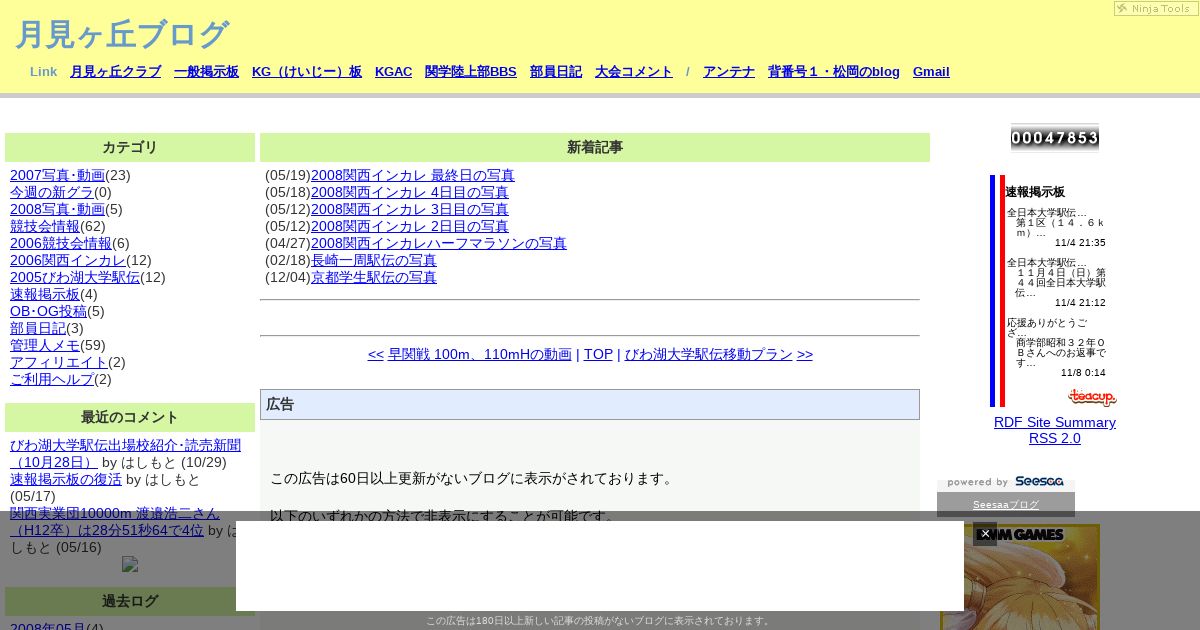Open category 2007写真･動画

pyautogui.click(x=57, y=175)
